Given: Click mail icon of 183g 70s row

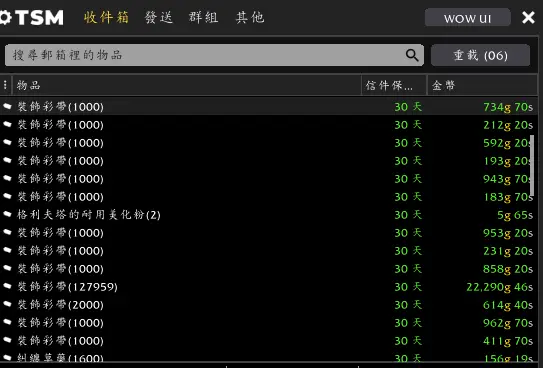Looking at the screenshot, I should click(x=8, y=196).
